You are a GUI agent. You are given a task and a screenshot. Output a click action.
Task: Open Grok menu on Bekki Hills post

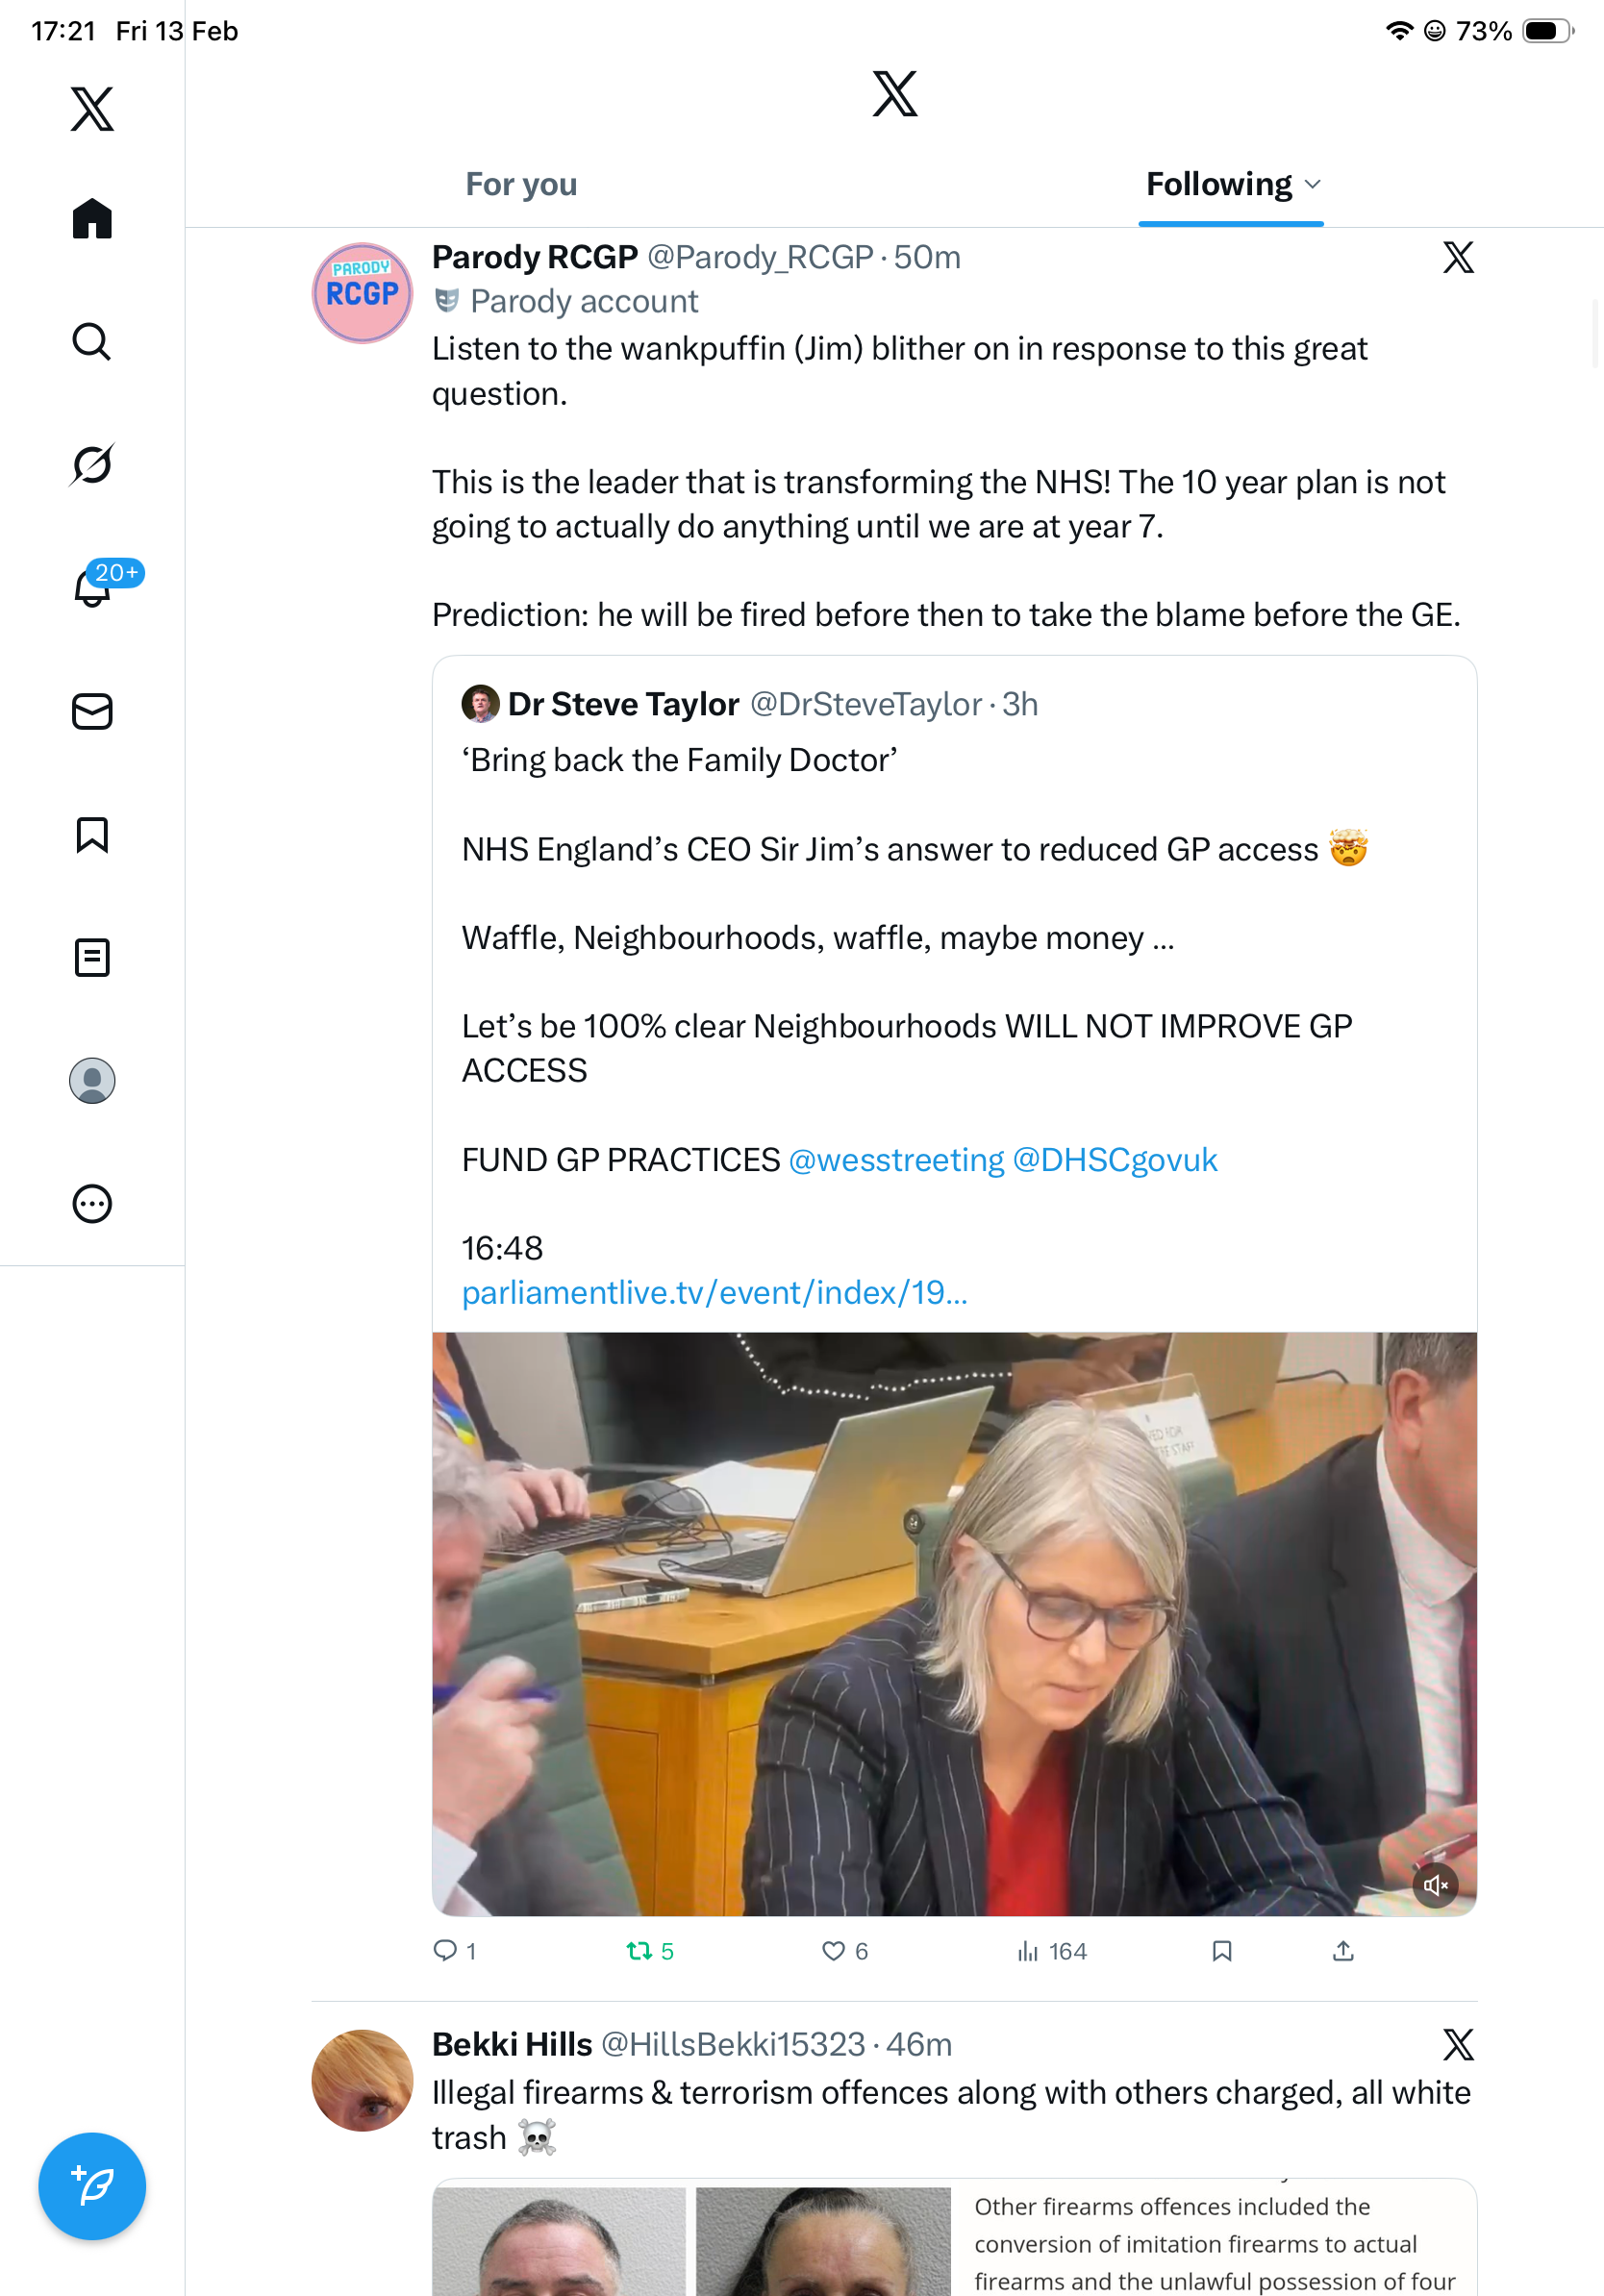[1458, 2044]
